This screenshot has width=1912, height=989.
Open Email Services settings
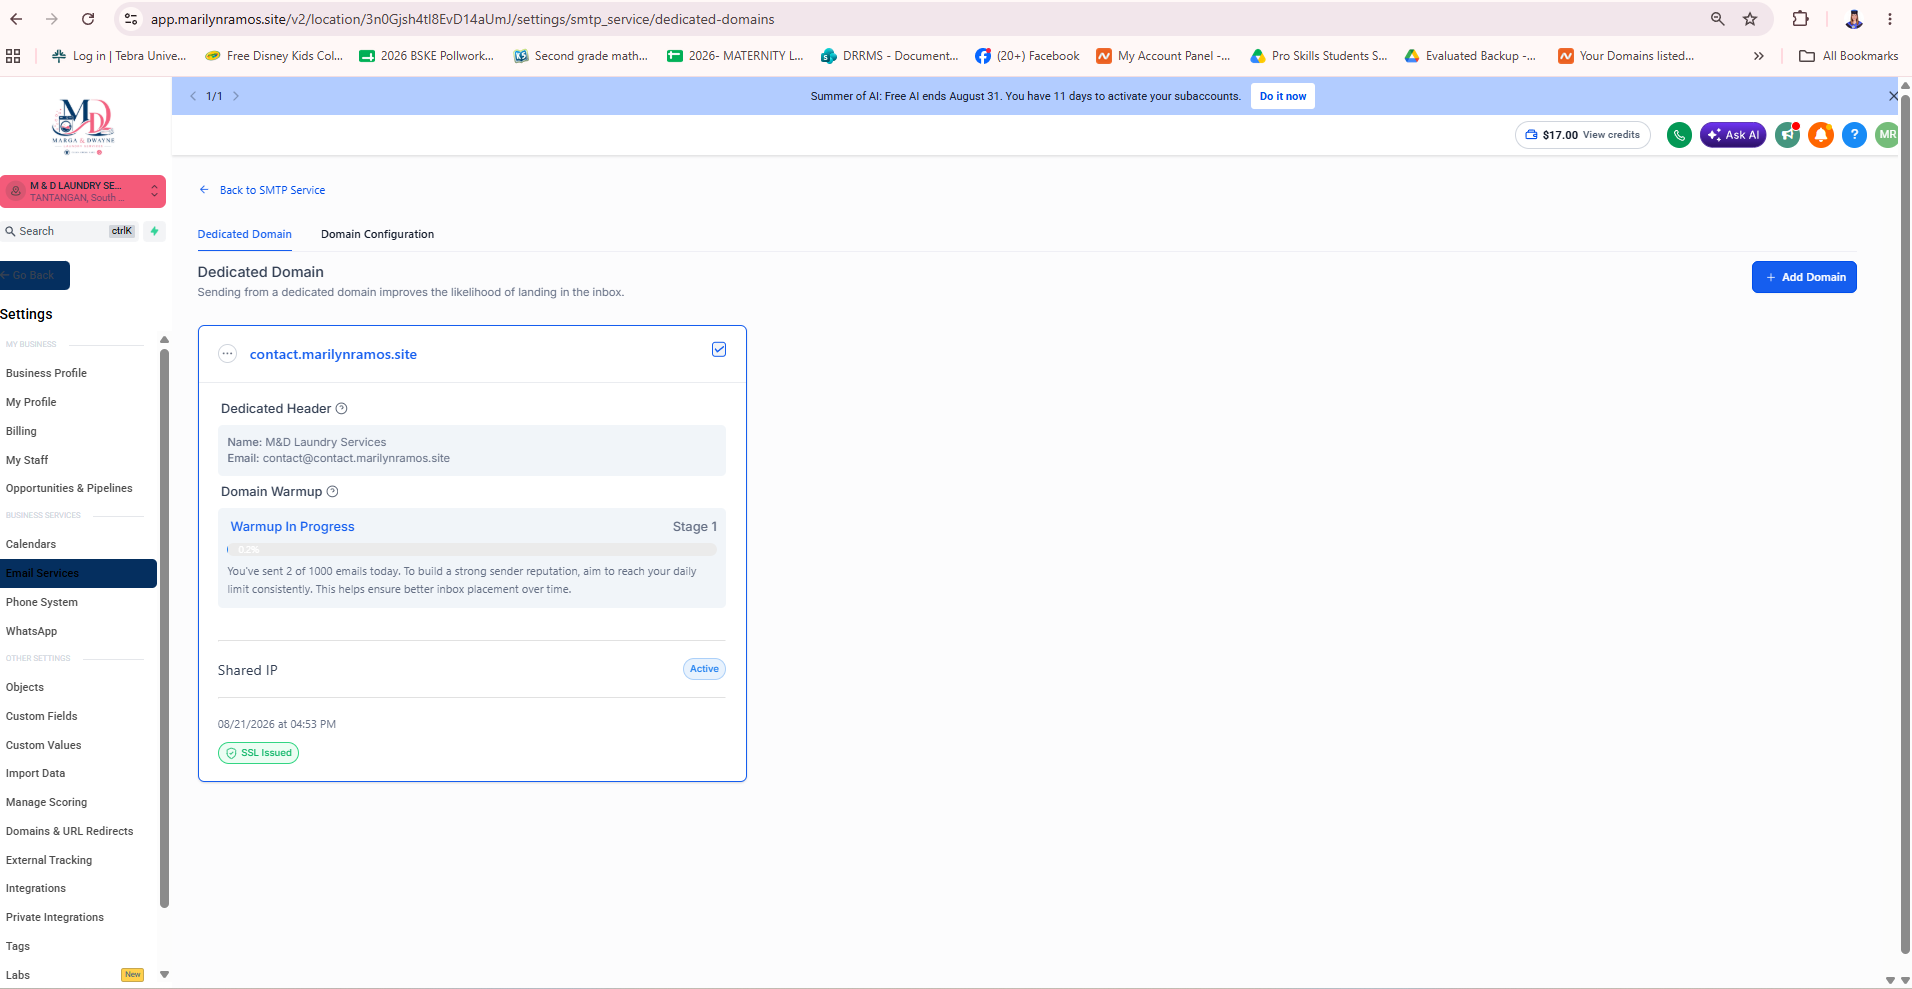pos(78,573)
